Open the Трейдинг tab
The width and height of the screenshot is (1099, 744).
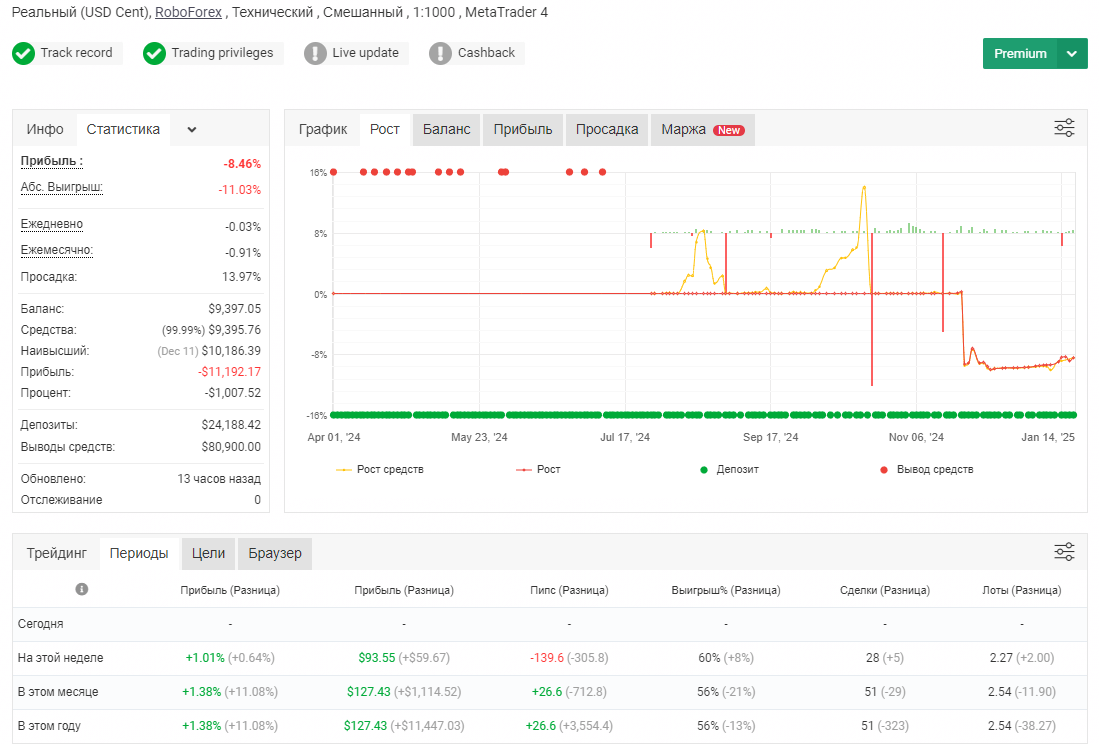[57, 553]
